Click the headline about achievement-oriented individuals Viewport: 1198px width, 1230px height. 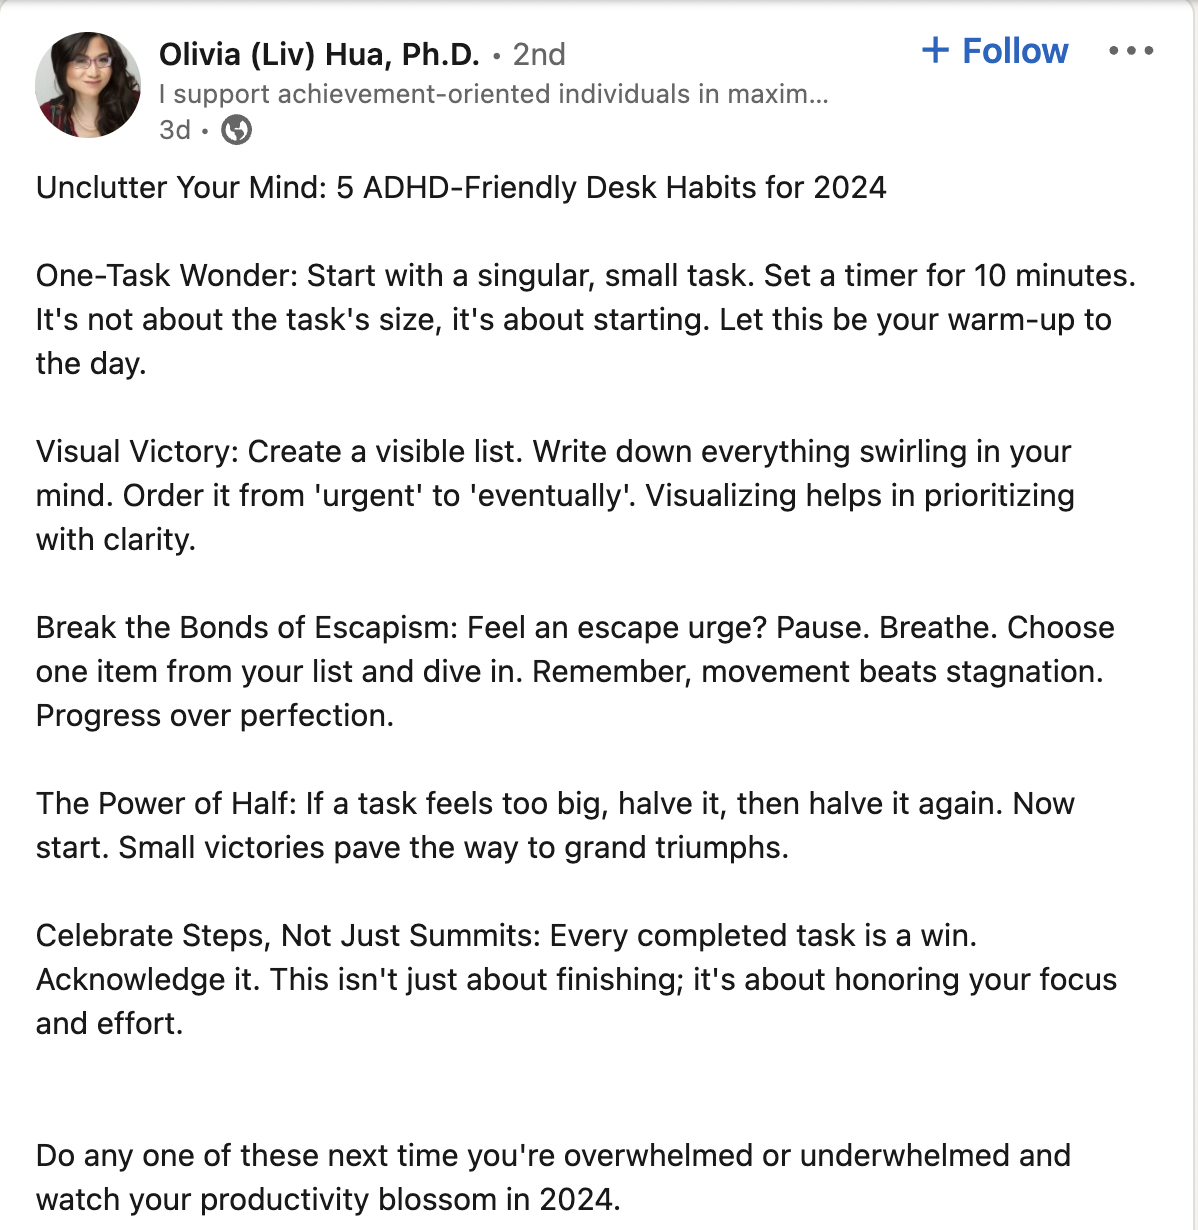tap(493, 94)
